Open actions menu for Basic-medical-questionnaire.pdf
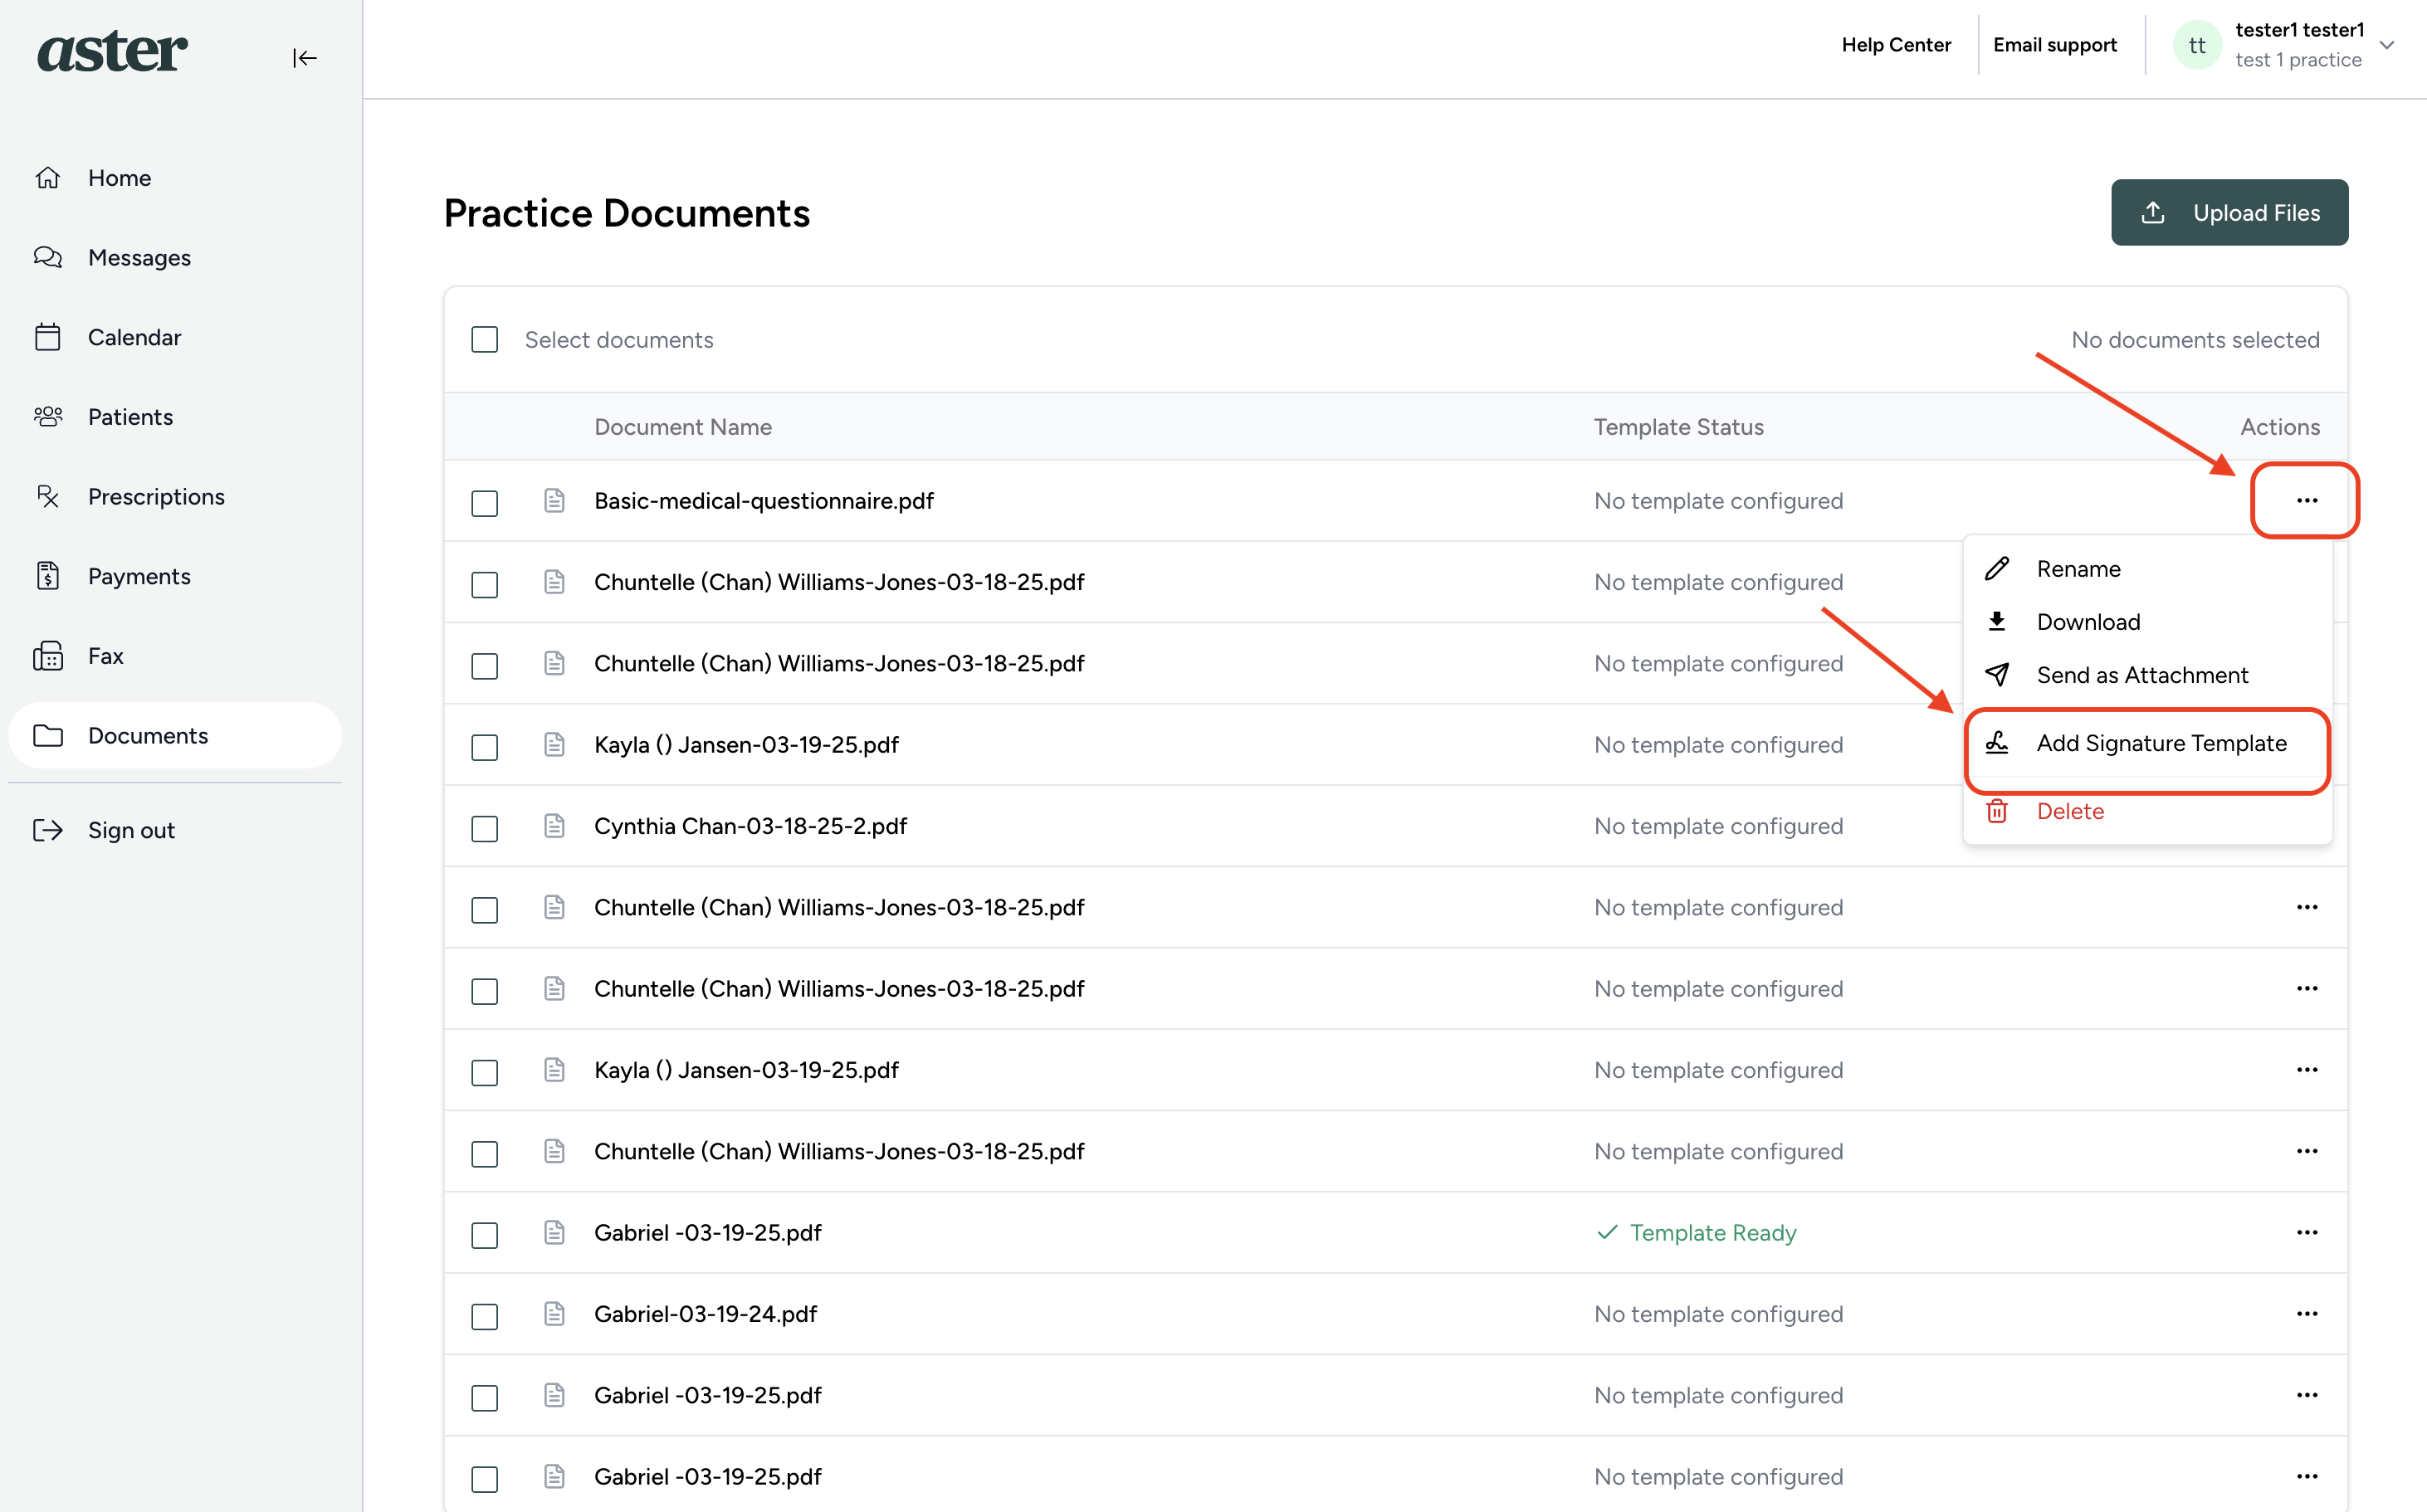The width and height of the screenshot is (2427, 1512). point(2307,500)
